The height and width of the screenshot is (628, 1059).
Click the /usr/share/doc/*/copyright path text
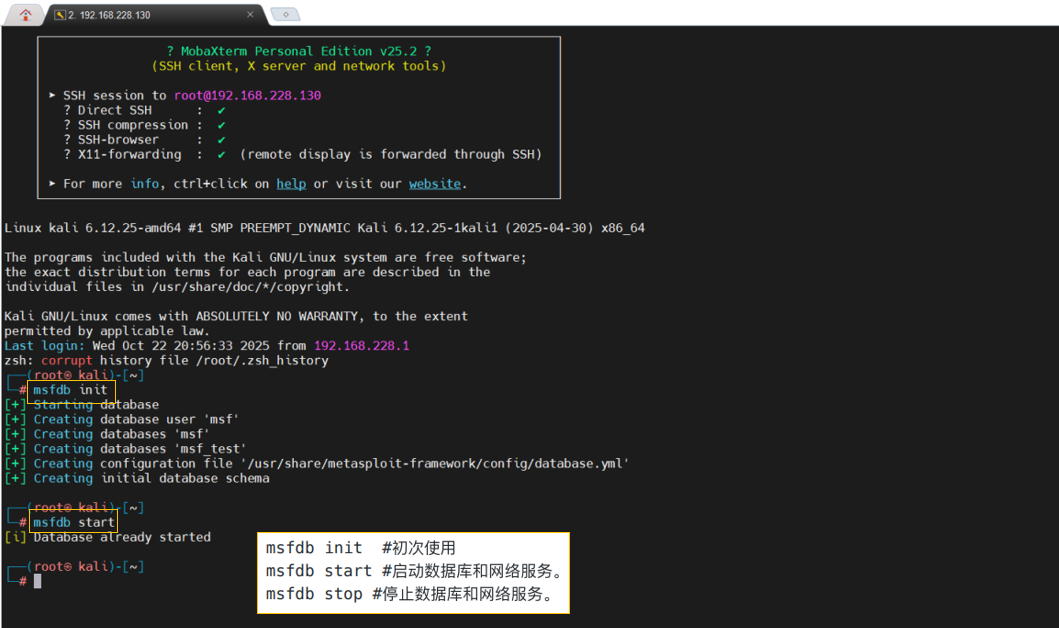251,287
